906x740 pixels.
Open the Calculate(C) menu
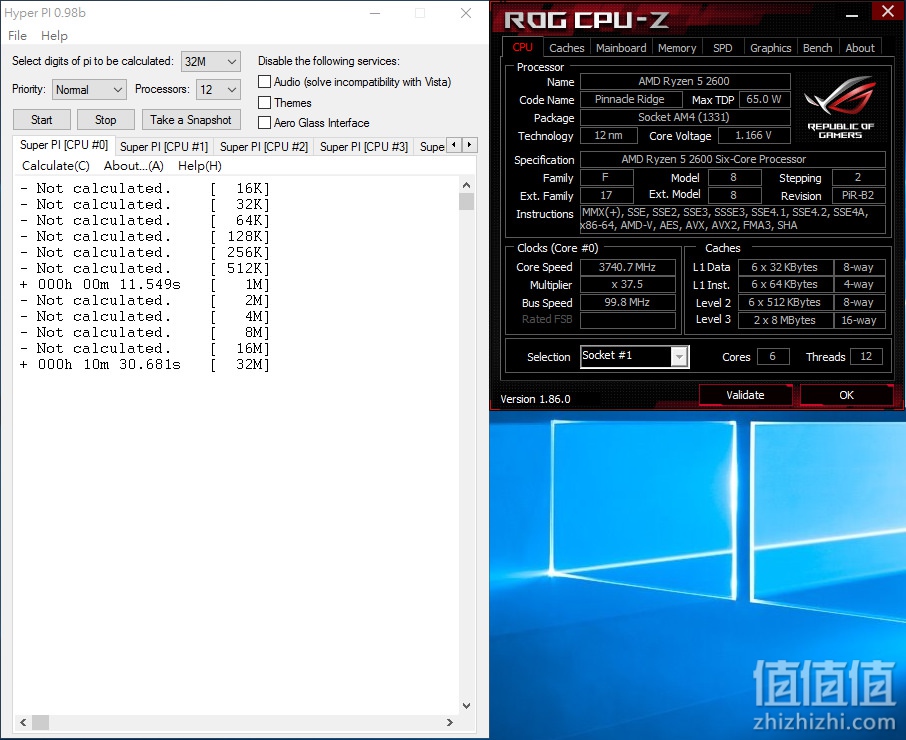click(56, 166)
